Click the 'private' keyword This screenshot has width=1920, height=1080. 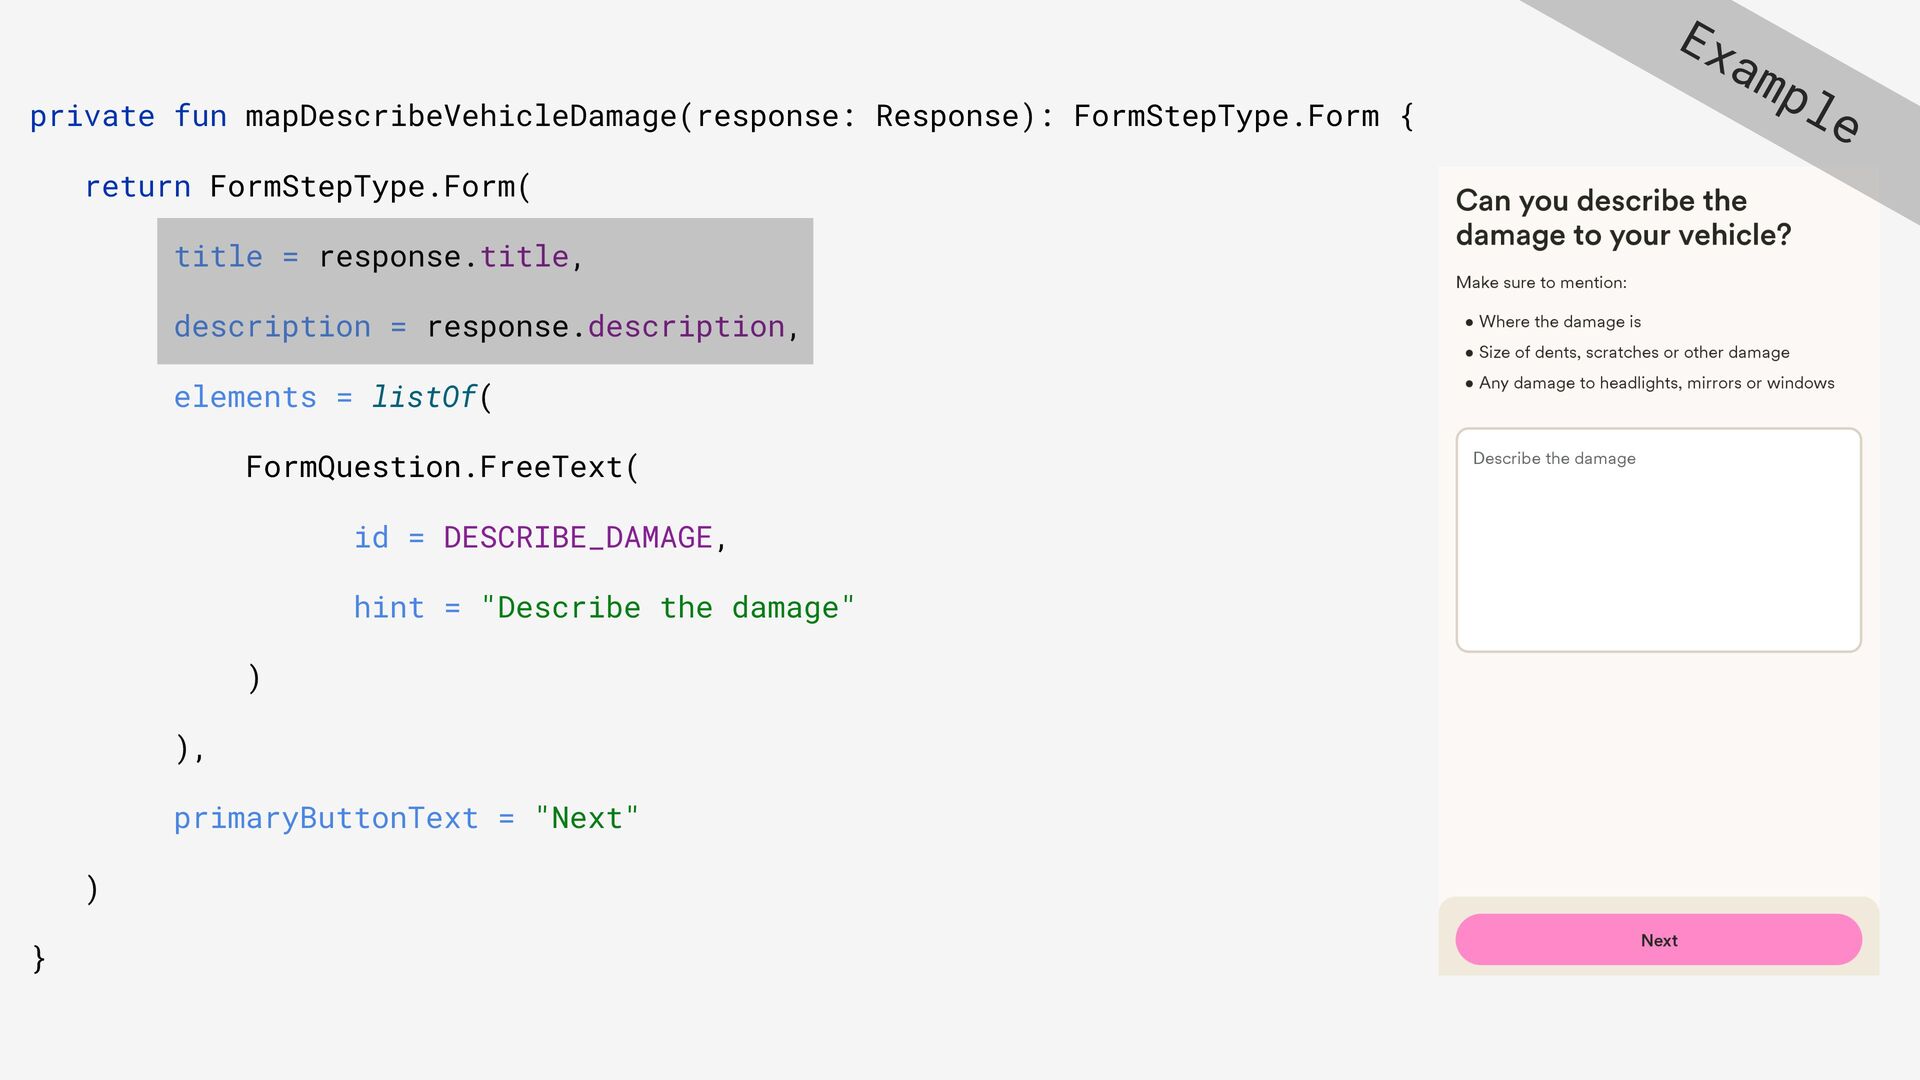92,117
